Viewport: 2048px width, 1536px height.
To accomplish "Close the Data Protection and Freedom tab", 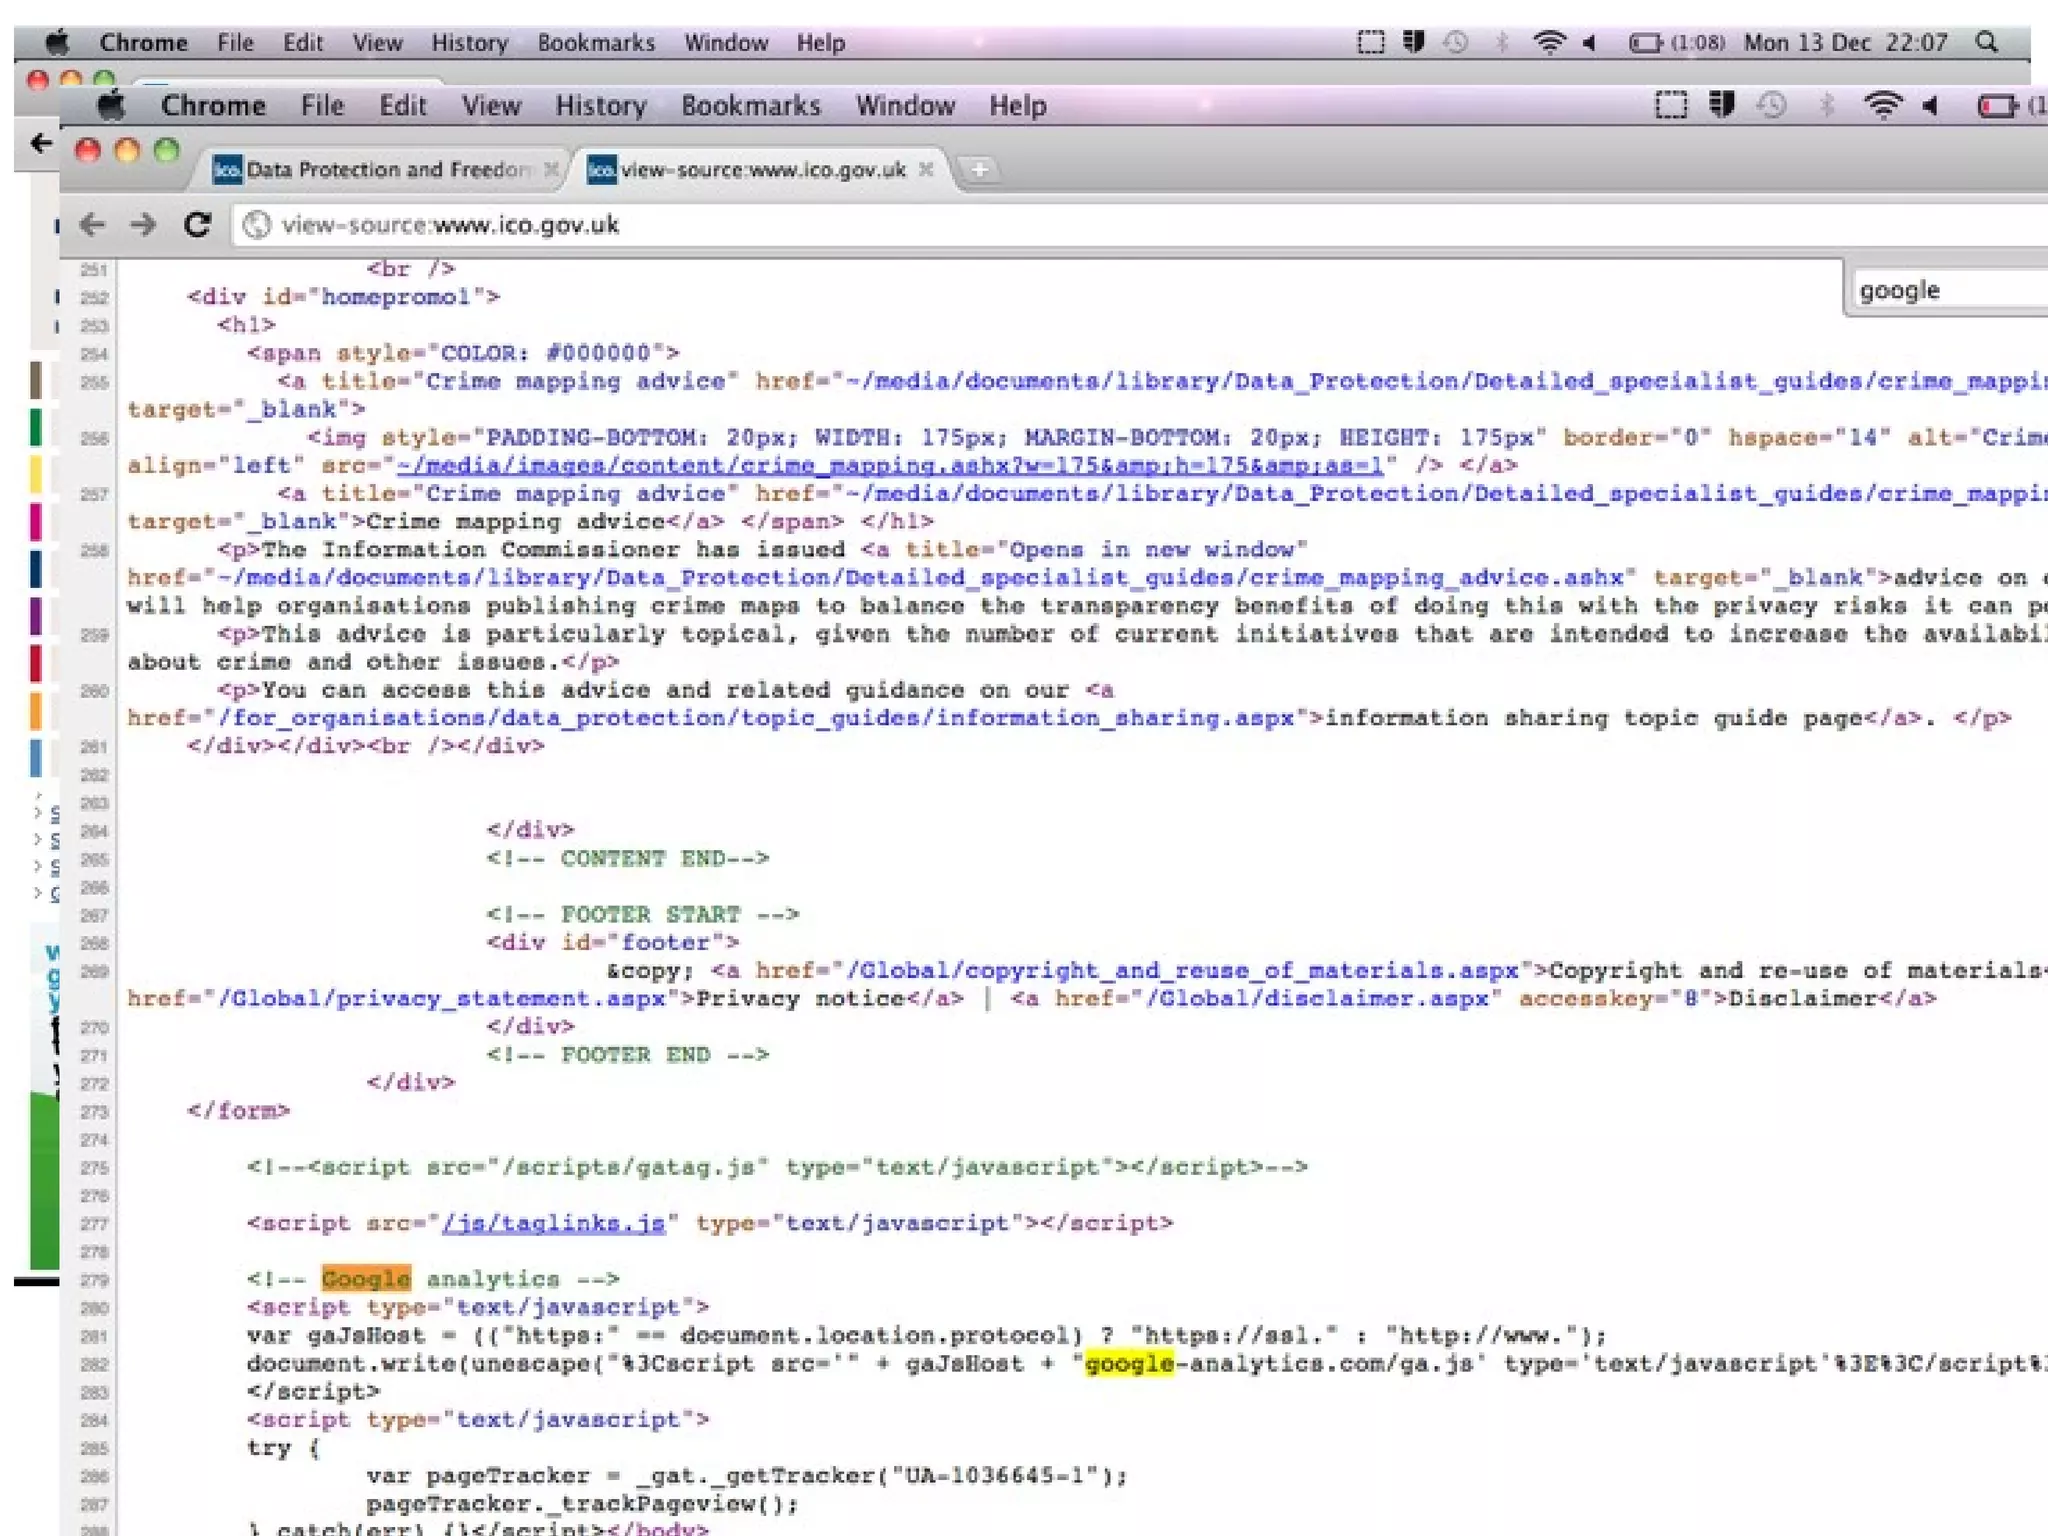I will point(551,169).
